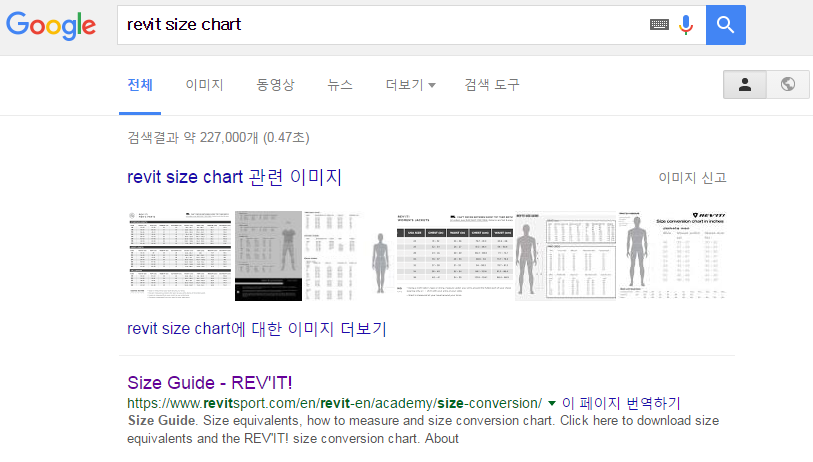Image resolution: width=813 pixels, height=462 pixels.
Task: Click the Google logo
Action: pyautogui.click(x=51, y=26)
